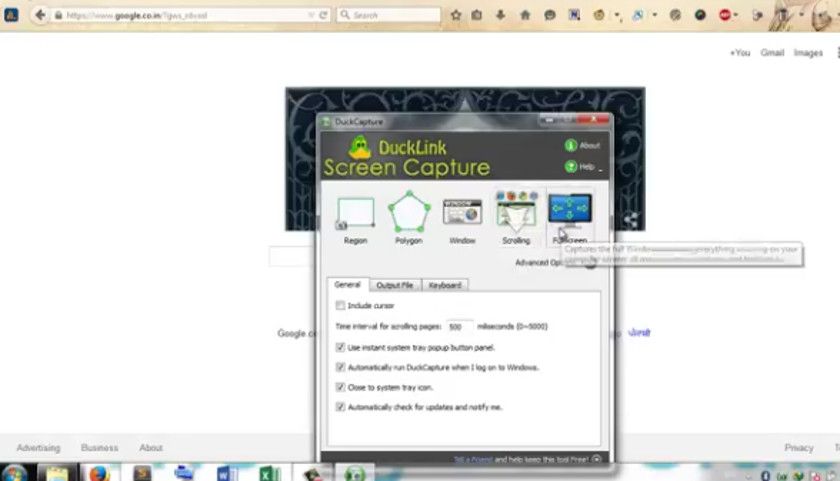
Task: Disable Close to system tray icon option
Action: click(340, 387)
